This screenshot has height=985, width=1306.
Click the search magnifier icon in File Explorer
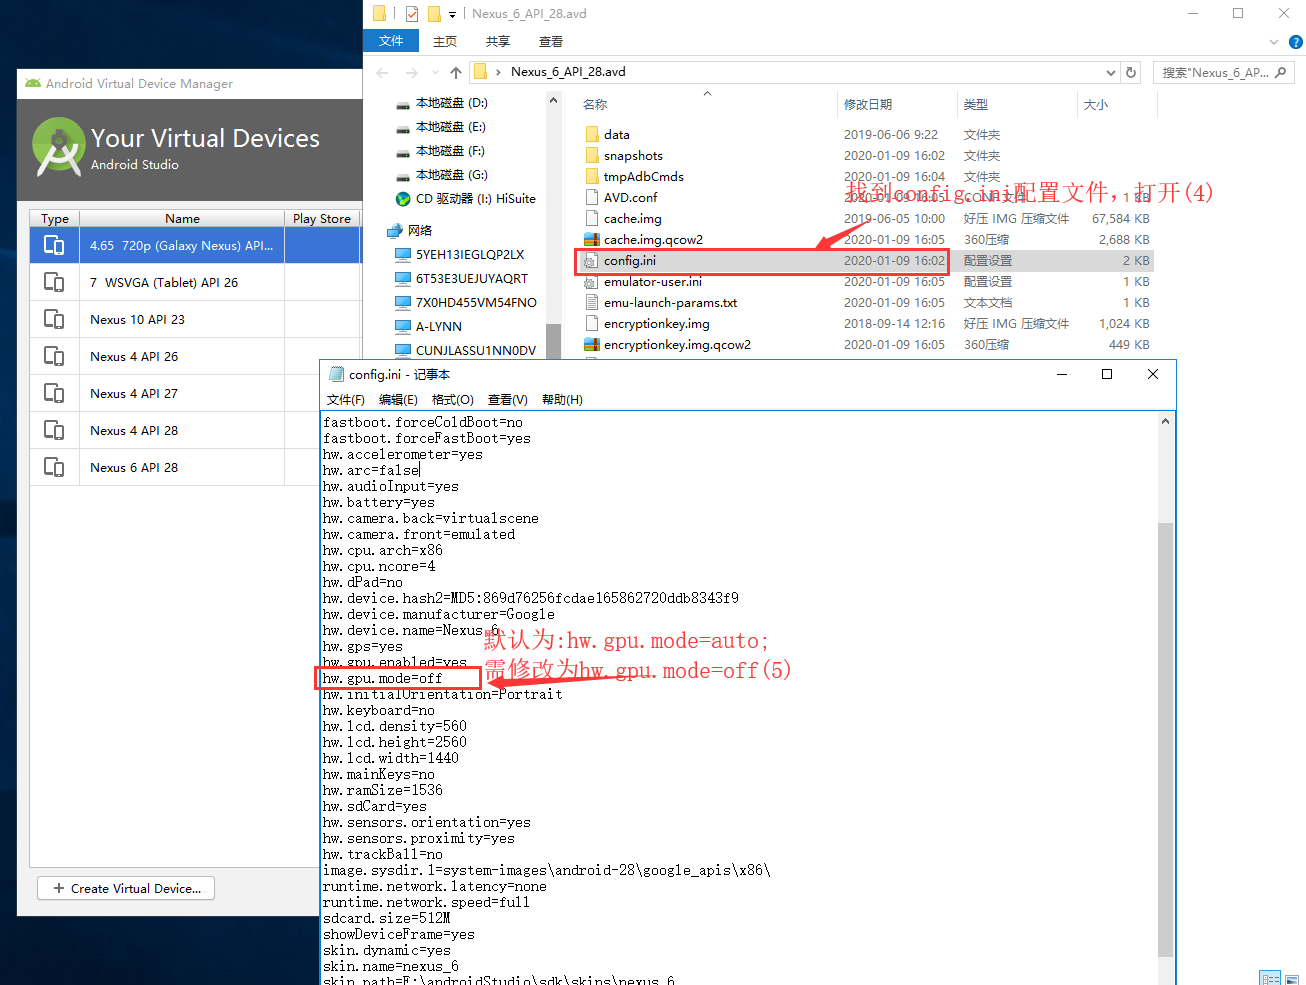coord(1281,72)
